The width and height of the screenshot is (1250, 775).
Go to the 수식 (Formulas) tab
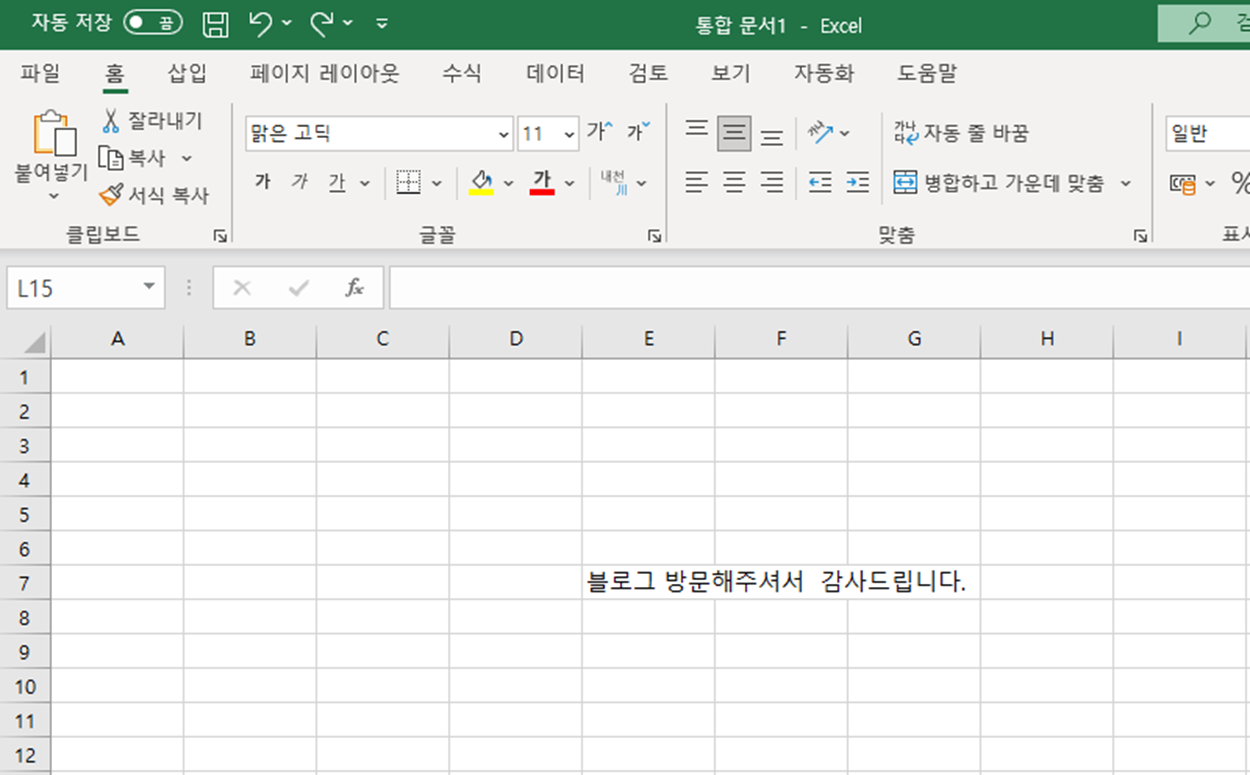[x=462, y=73]
